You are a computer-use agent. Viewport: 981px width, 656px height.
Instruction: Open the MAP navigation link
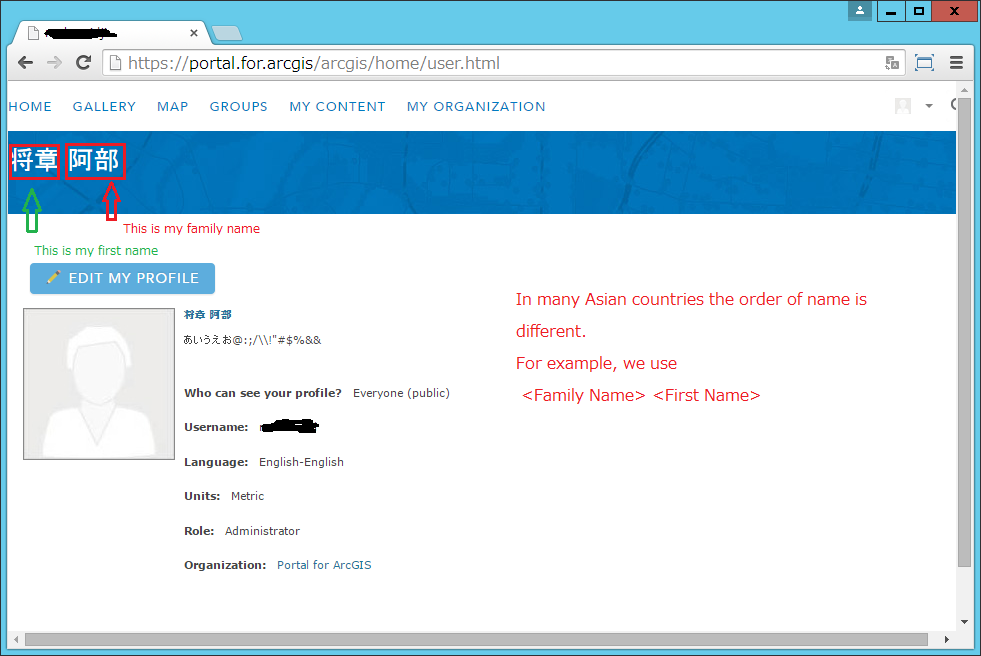point(173,106)
